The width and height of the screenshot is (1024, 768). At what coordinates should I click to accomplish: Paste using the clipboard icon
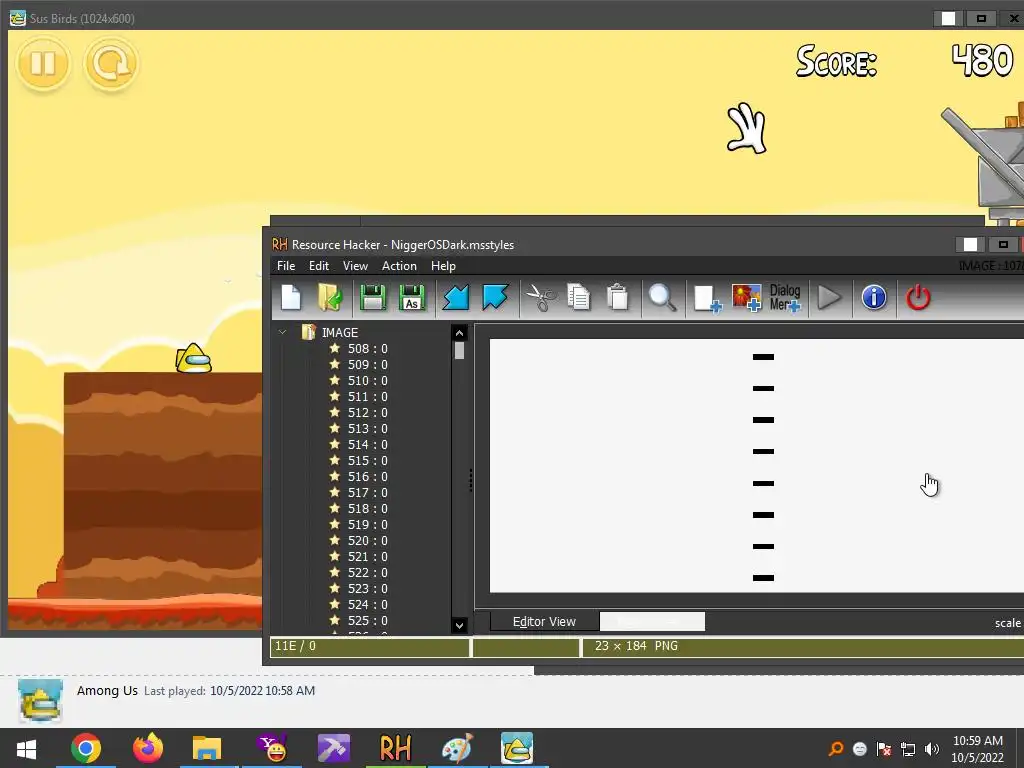tap(617, 298)
